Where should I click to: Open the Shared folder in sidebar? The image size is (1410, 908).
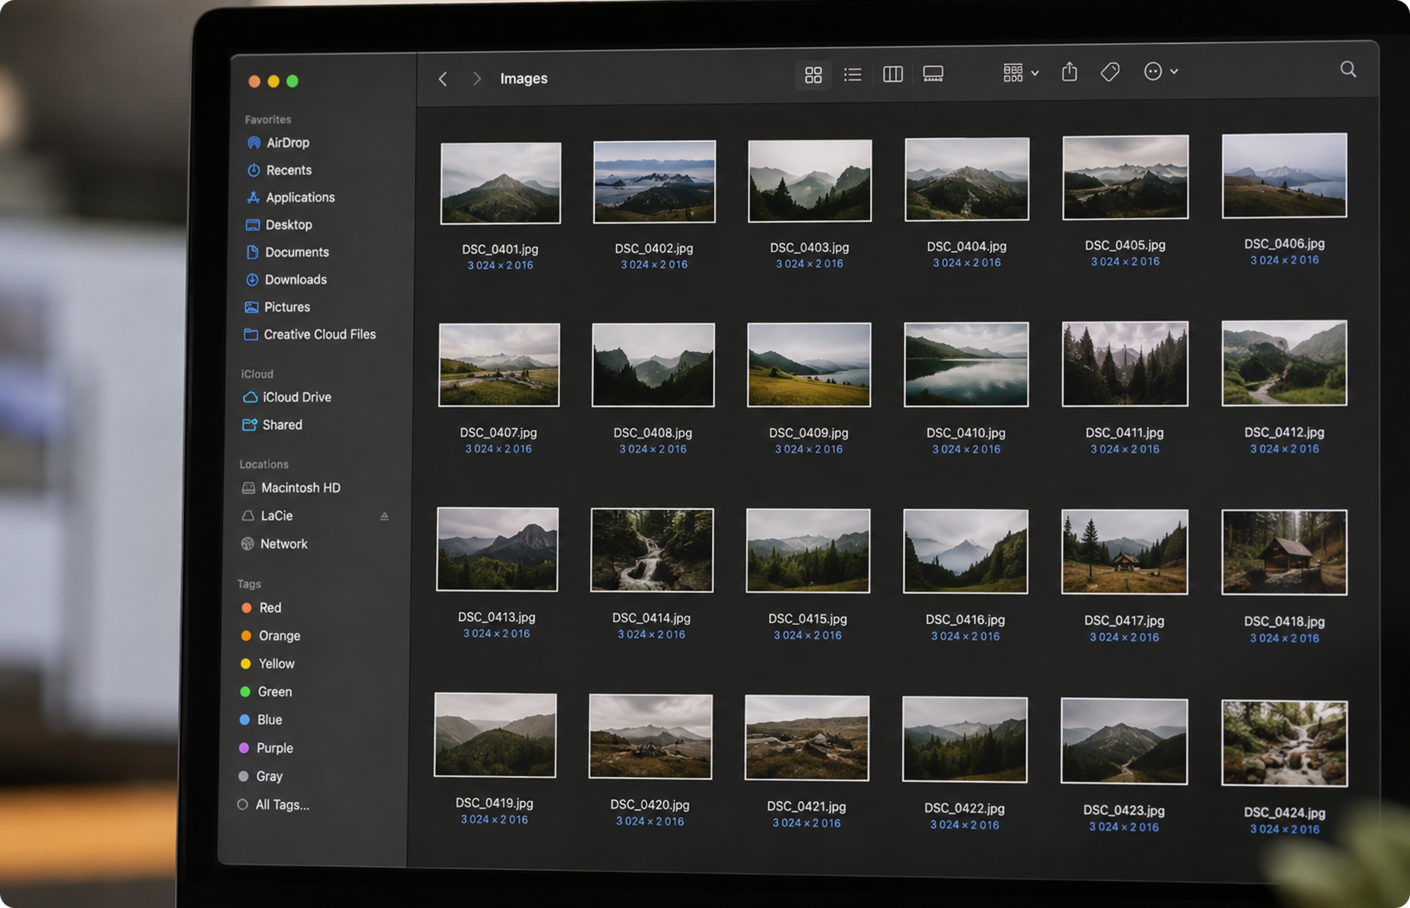tap(272, 425)
